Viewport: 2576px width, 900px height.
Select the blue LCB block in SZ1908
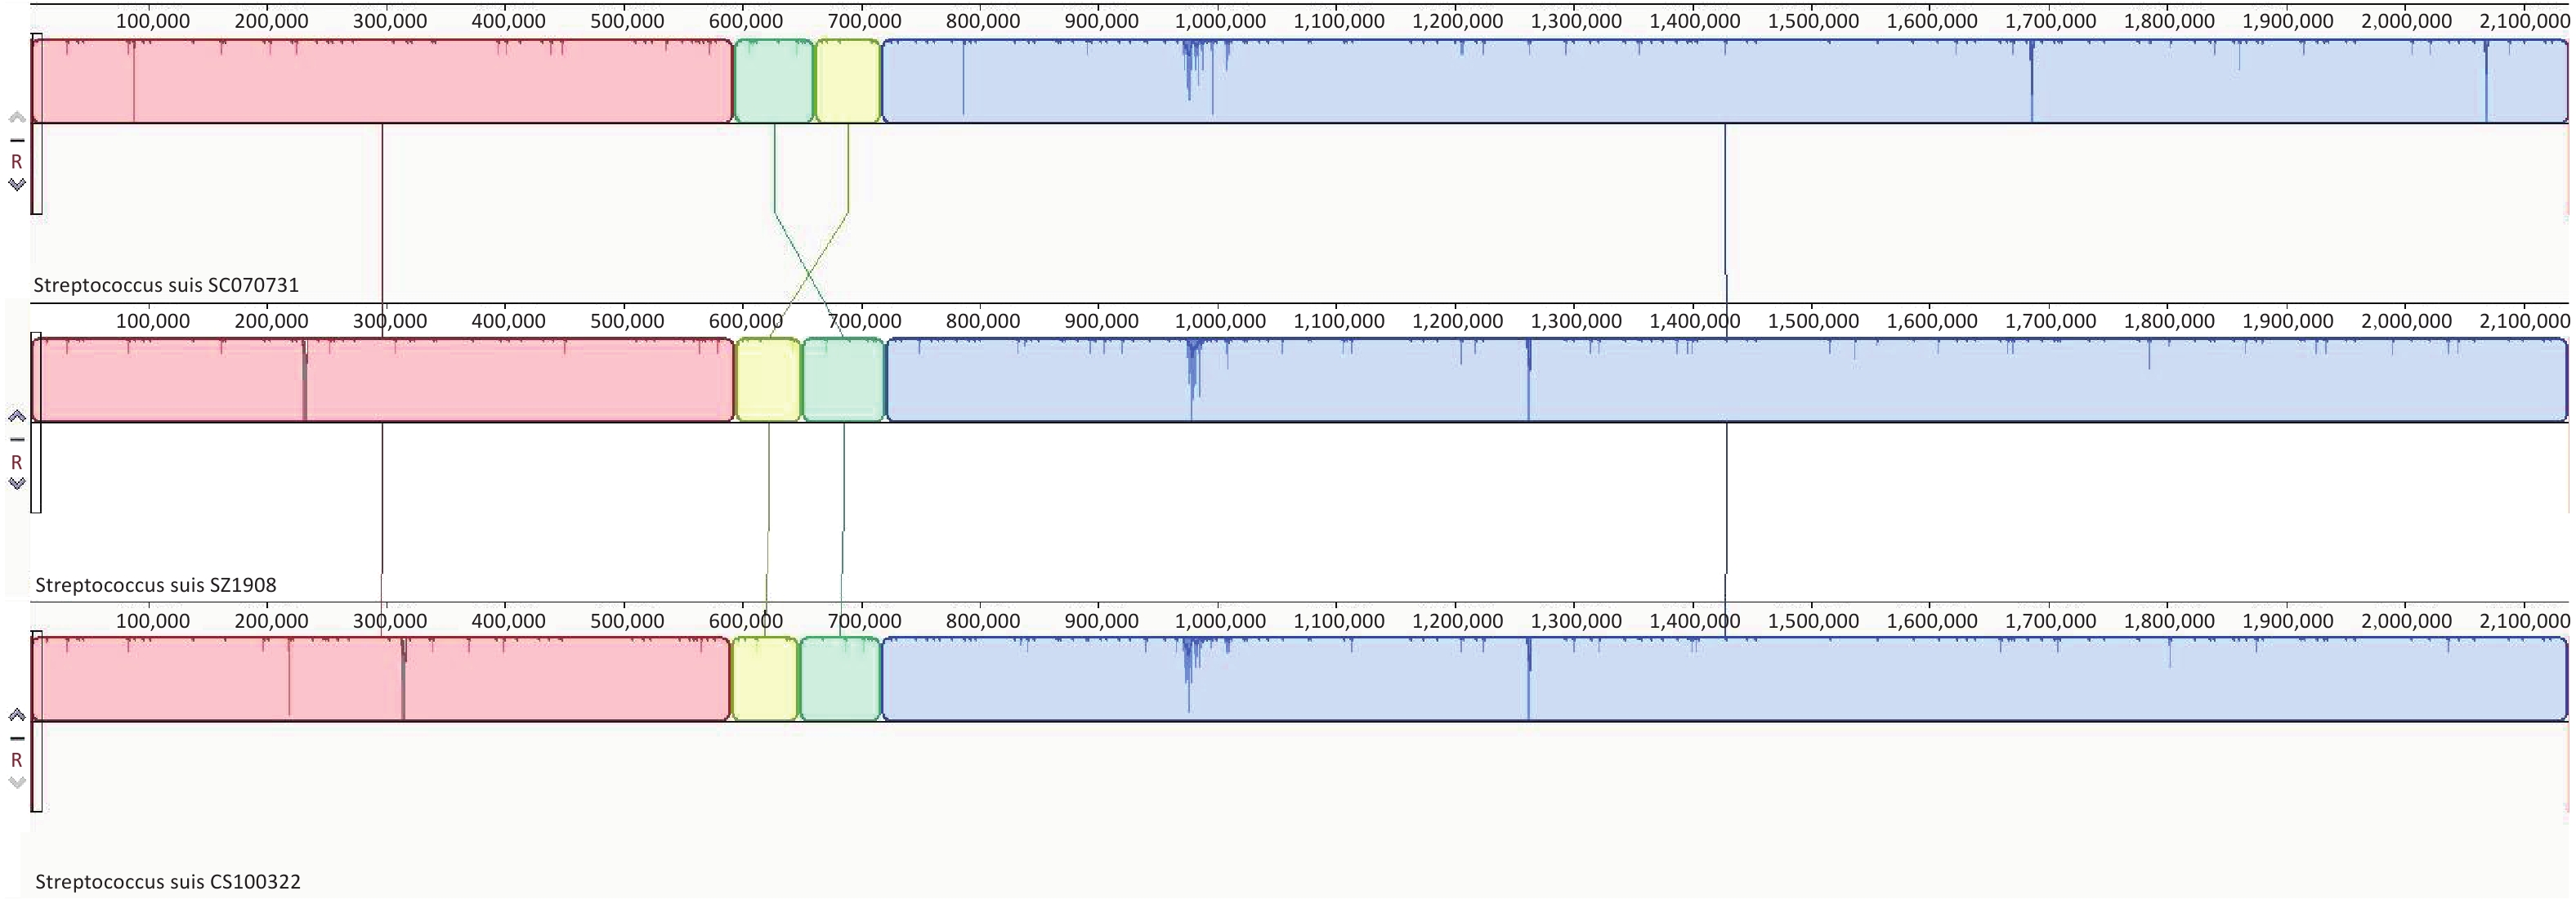(1727, 380)
